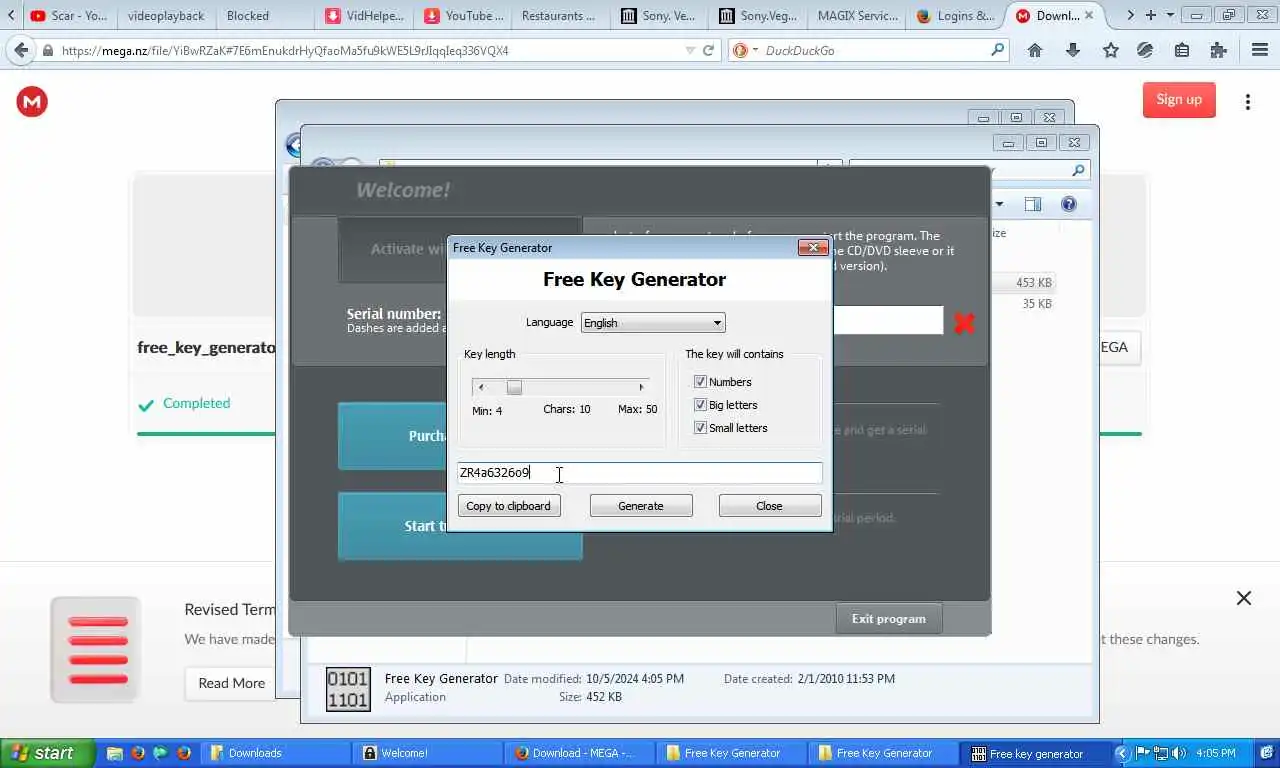Click the volume icon in system tray
Image resolution: width=1280 pixels, height=768 pixels.
tap(1179, 753)
